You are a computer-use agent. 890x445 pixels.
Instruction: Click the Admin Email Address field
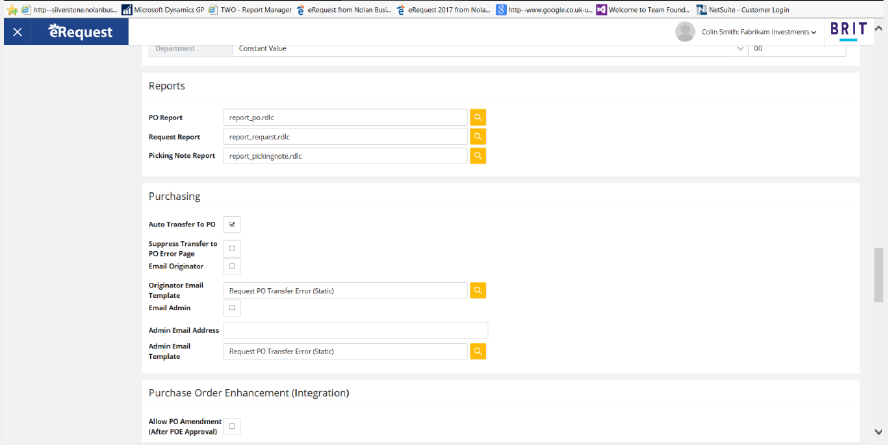click(x=355, y=330)
